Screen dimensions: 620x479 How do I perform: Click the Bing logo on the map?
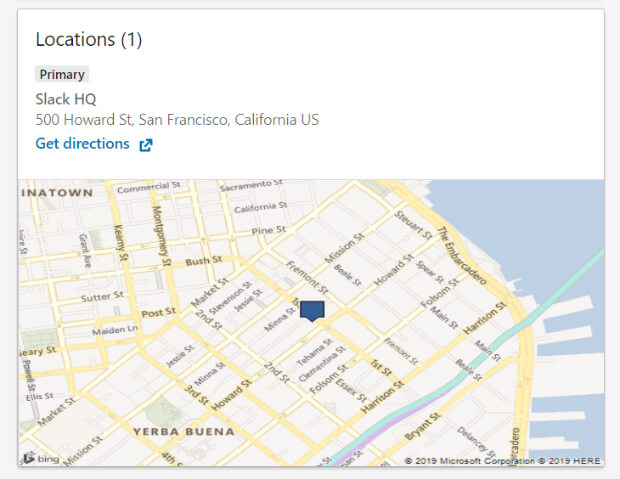(x=42, y=458)
